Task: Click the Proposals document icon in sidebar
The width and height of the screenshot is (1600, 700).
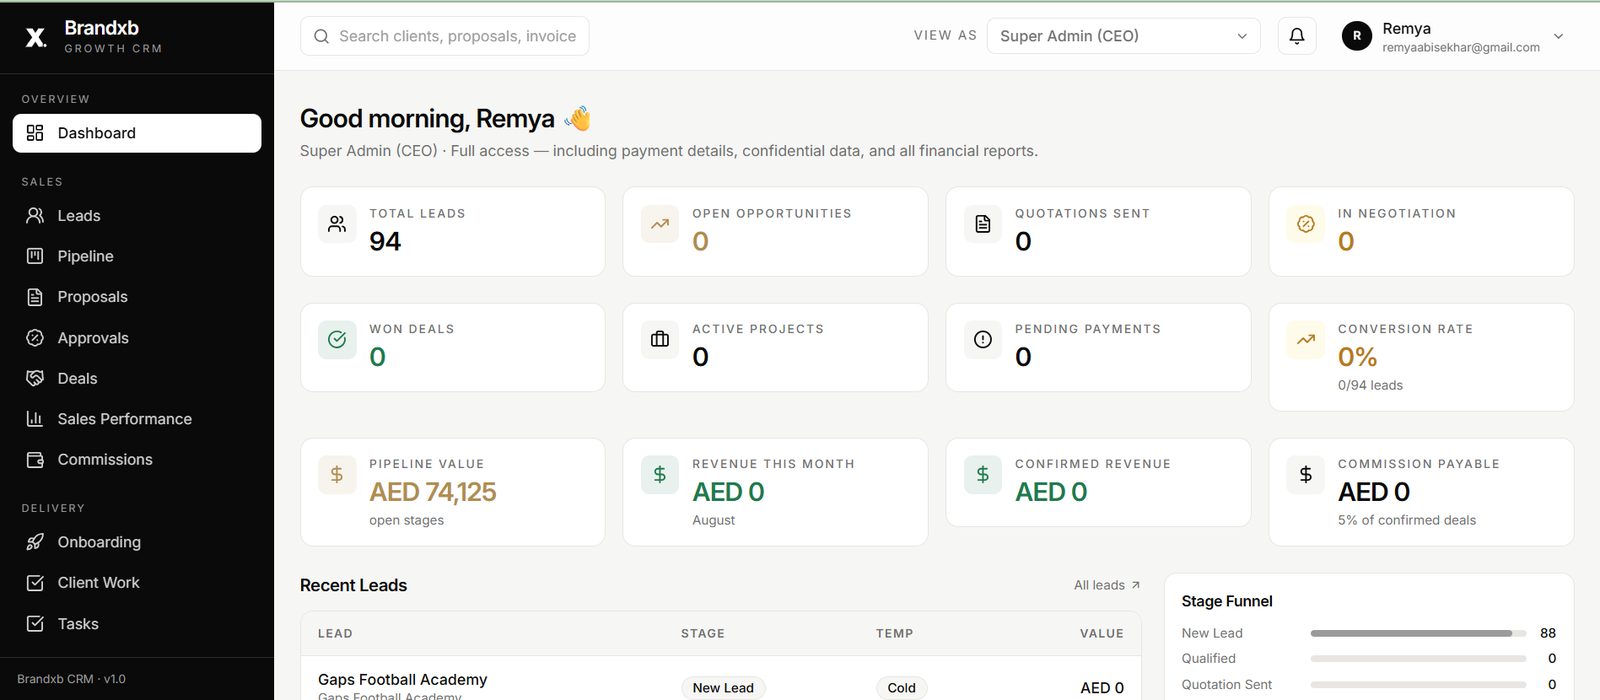Action: click(35, 297)
